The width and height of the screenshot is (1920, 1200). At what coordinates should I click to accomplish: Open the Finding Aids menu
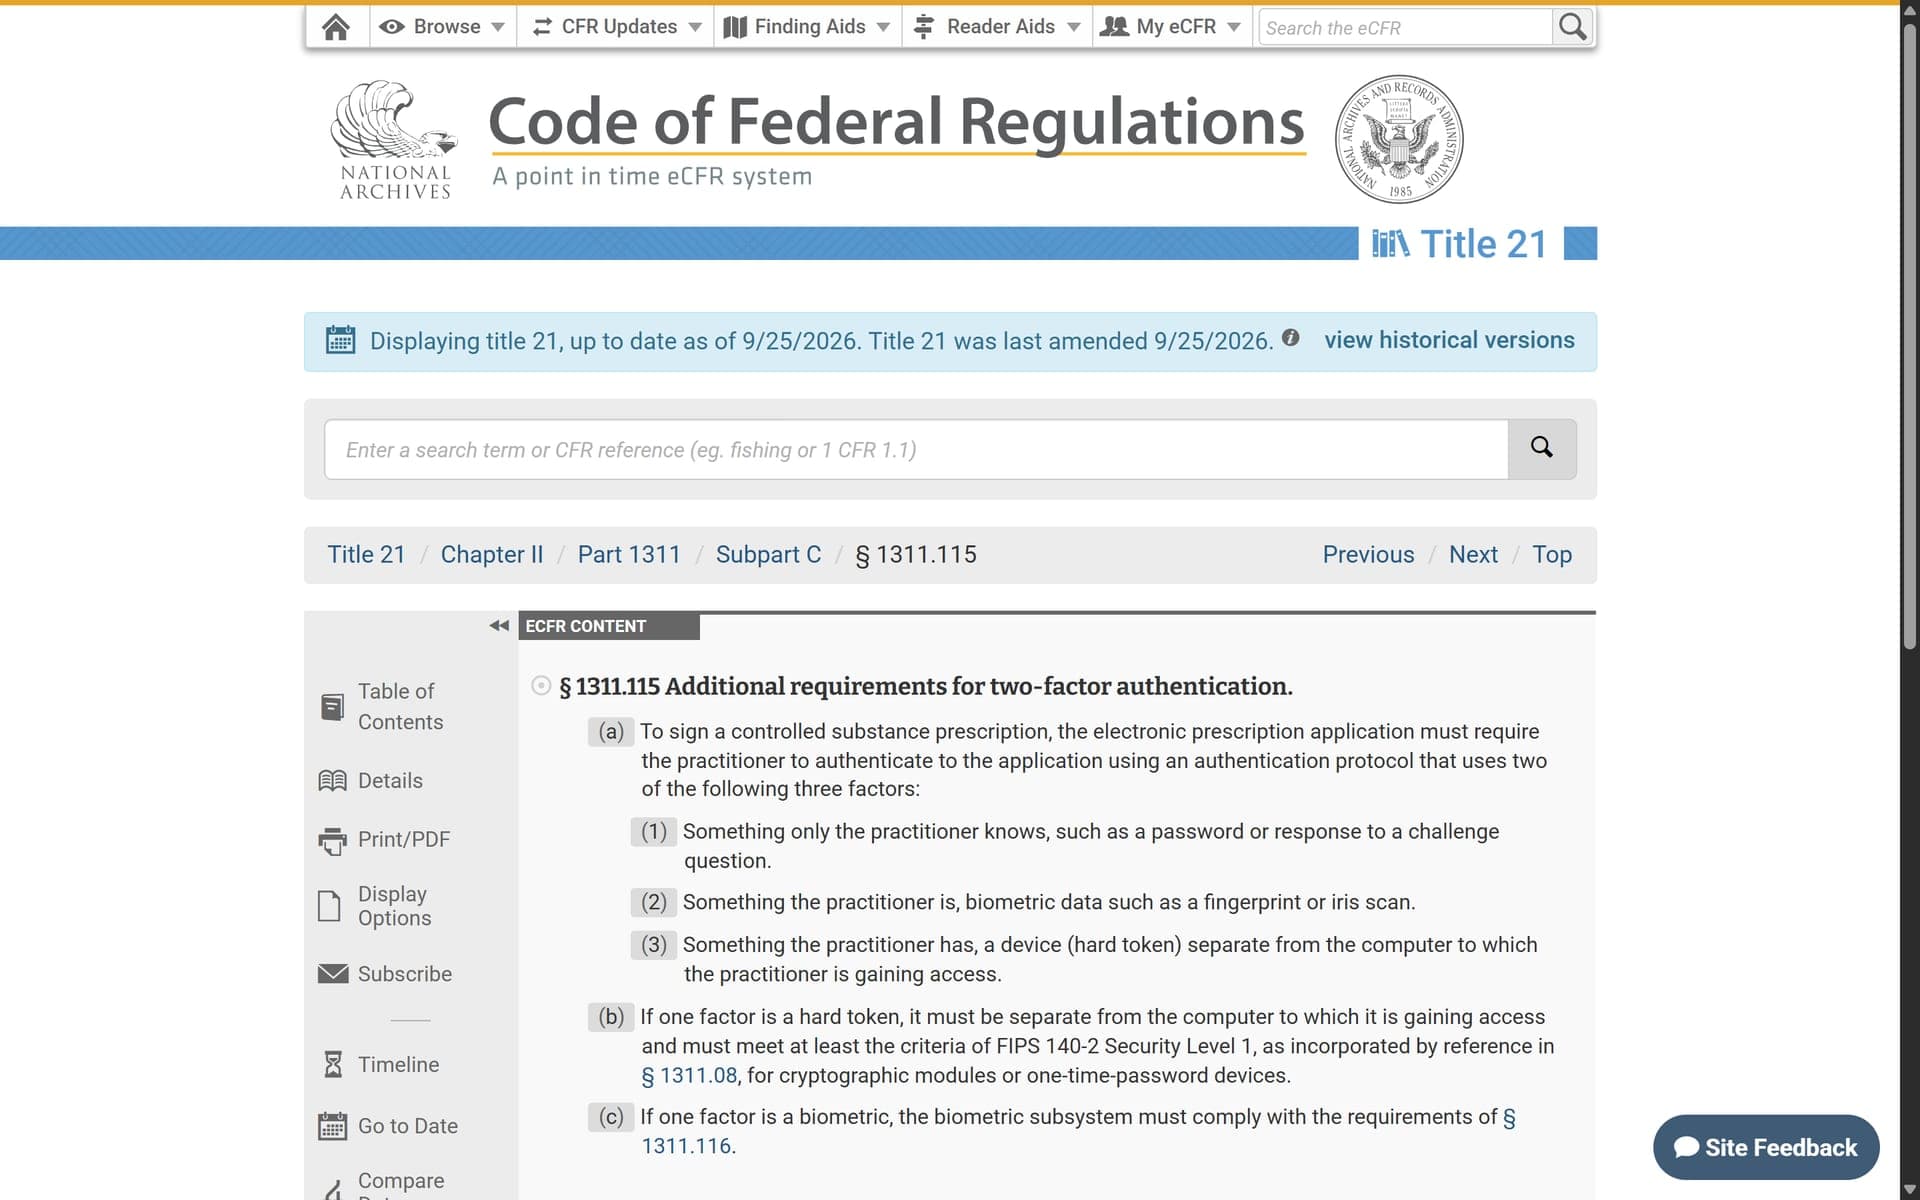(806, 27)
